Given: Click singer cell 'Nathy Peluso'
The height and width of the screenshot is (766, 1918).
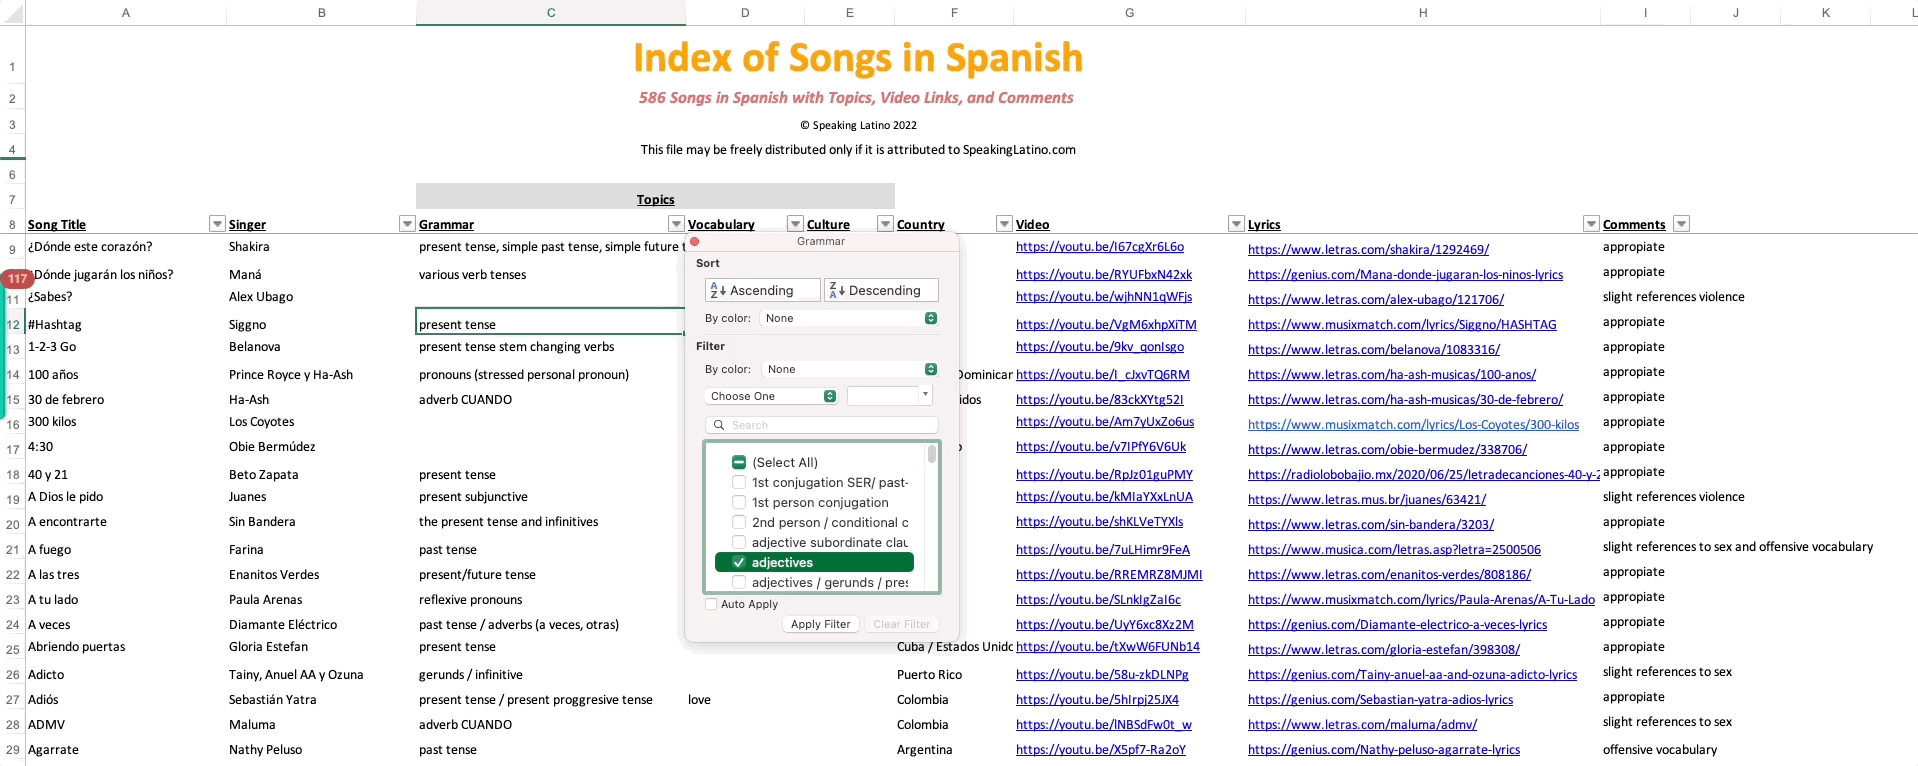Looking at the screenshot, I should pos(265,750).
